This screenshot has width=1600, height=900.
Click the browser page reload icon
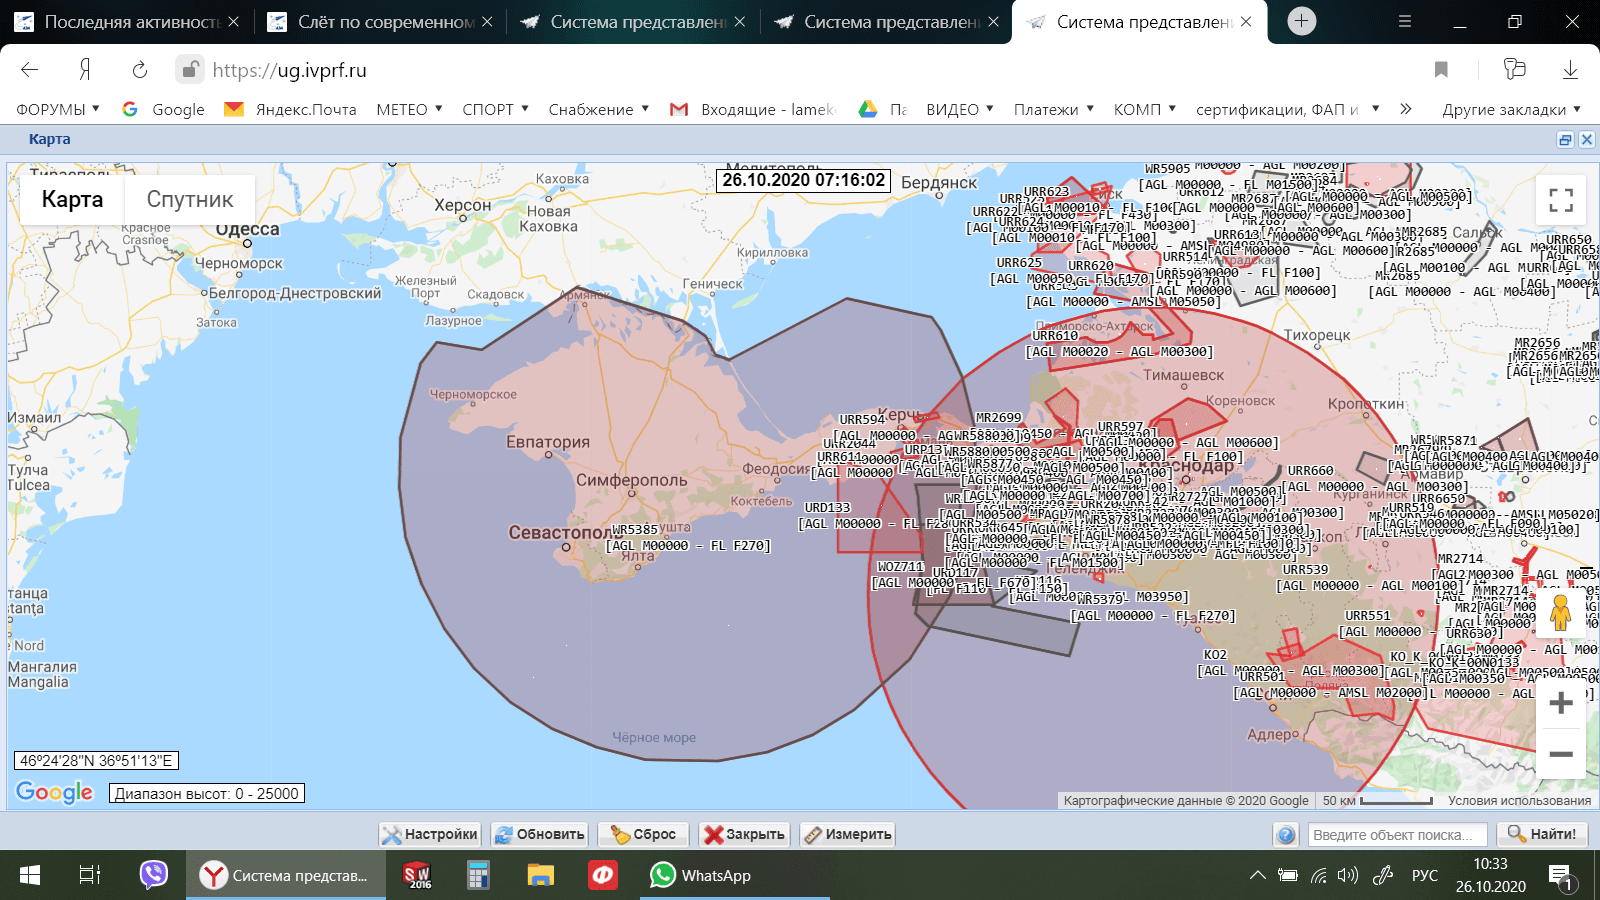click(140, 70)
